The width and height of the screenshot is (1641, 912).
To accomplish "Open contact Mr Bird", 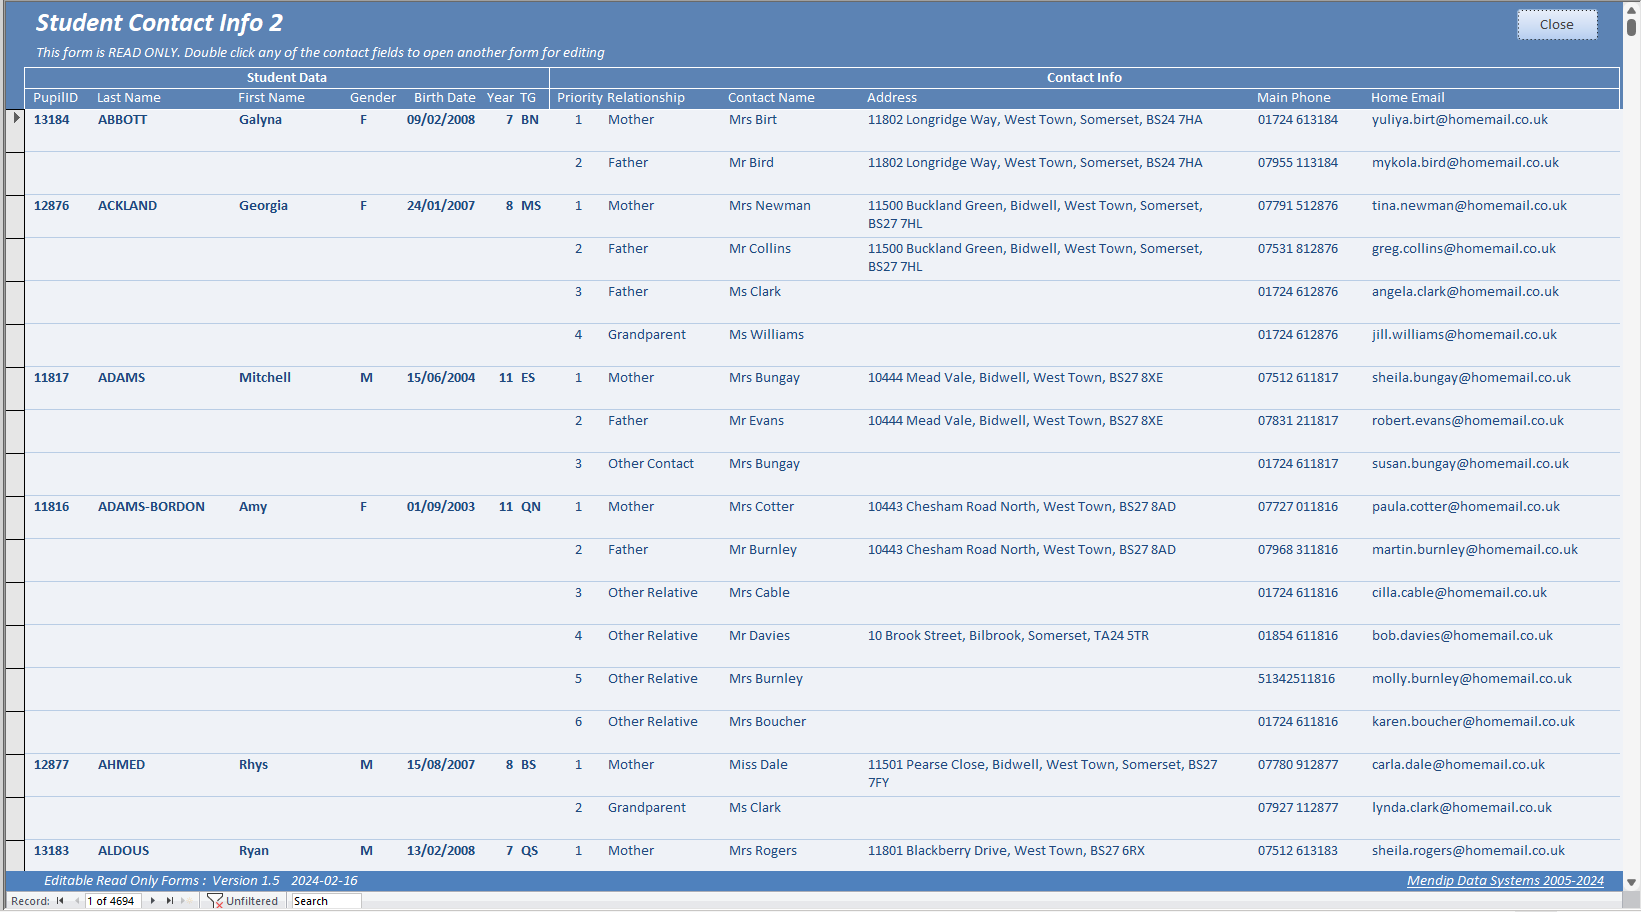I will (x=751, y=163).
